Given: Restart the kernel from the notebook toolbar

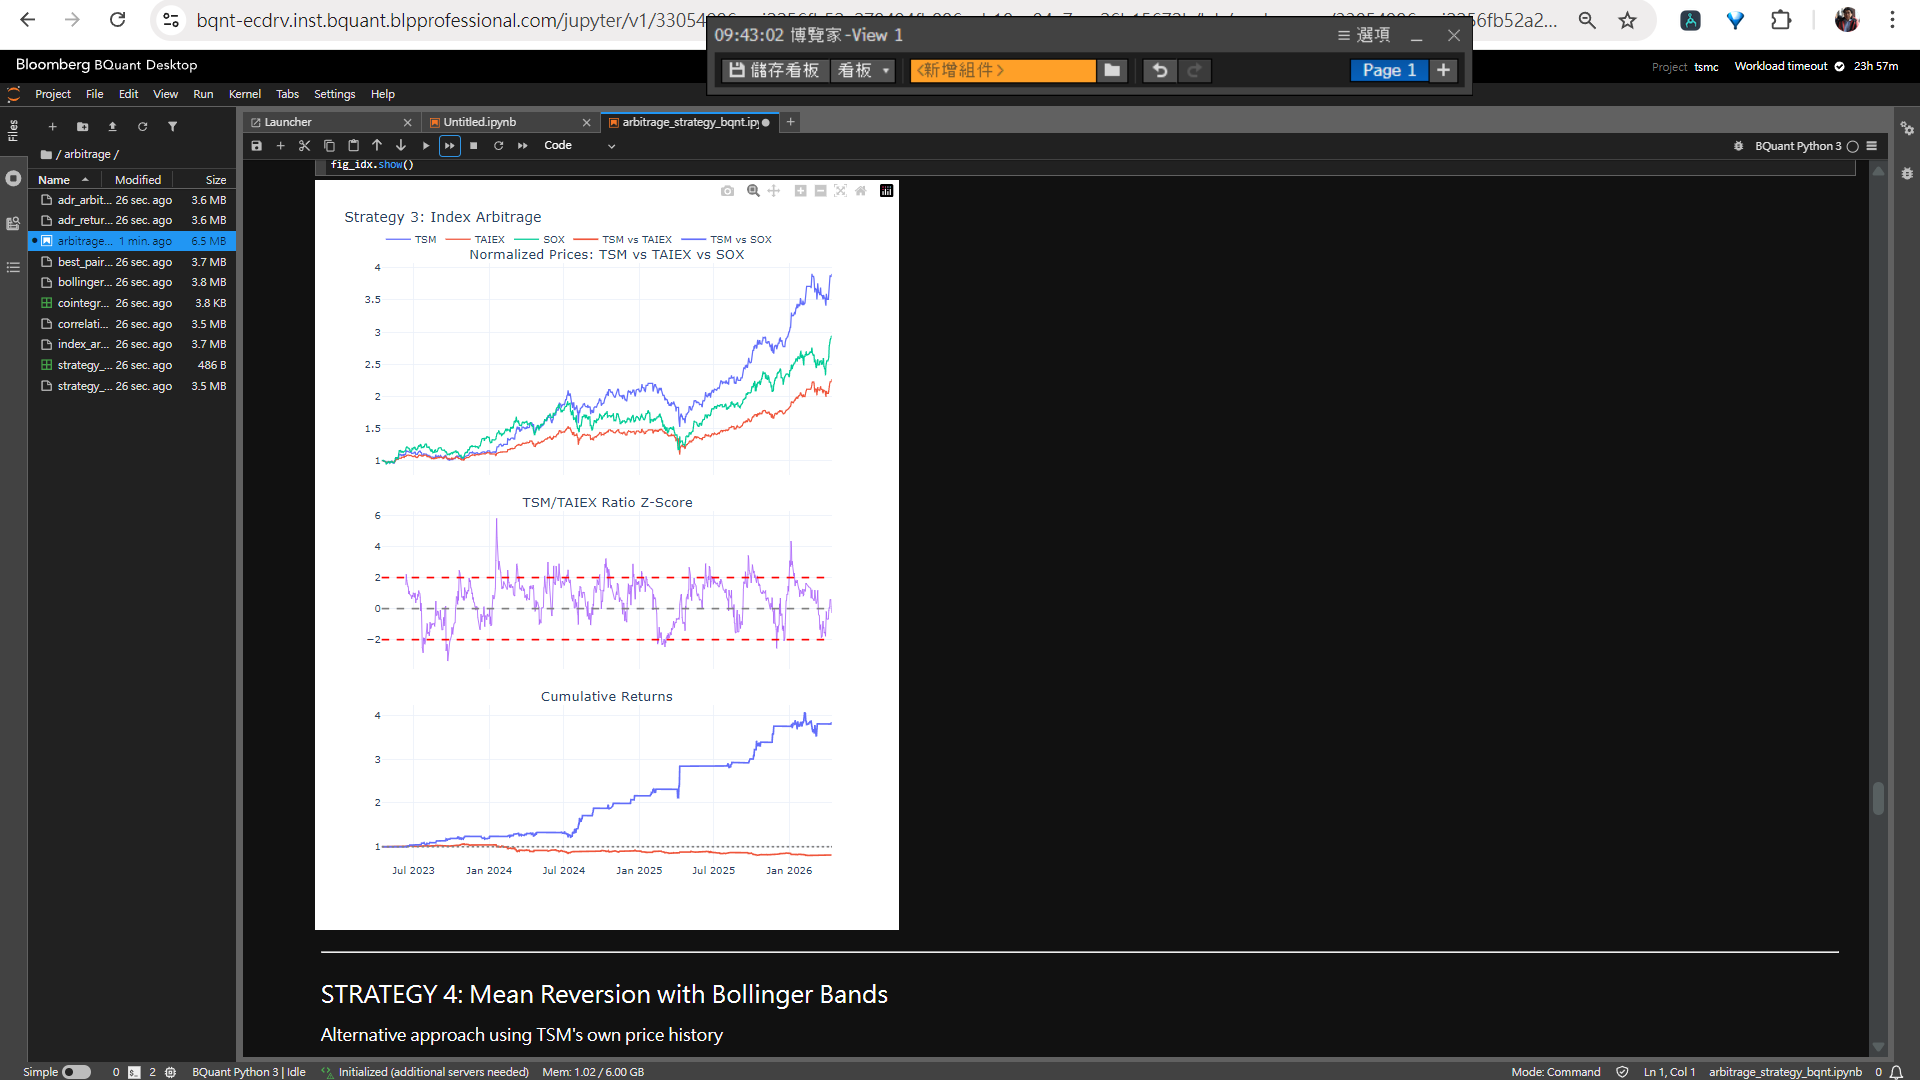Looking at the screenshot, I should 498,146.
